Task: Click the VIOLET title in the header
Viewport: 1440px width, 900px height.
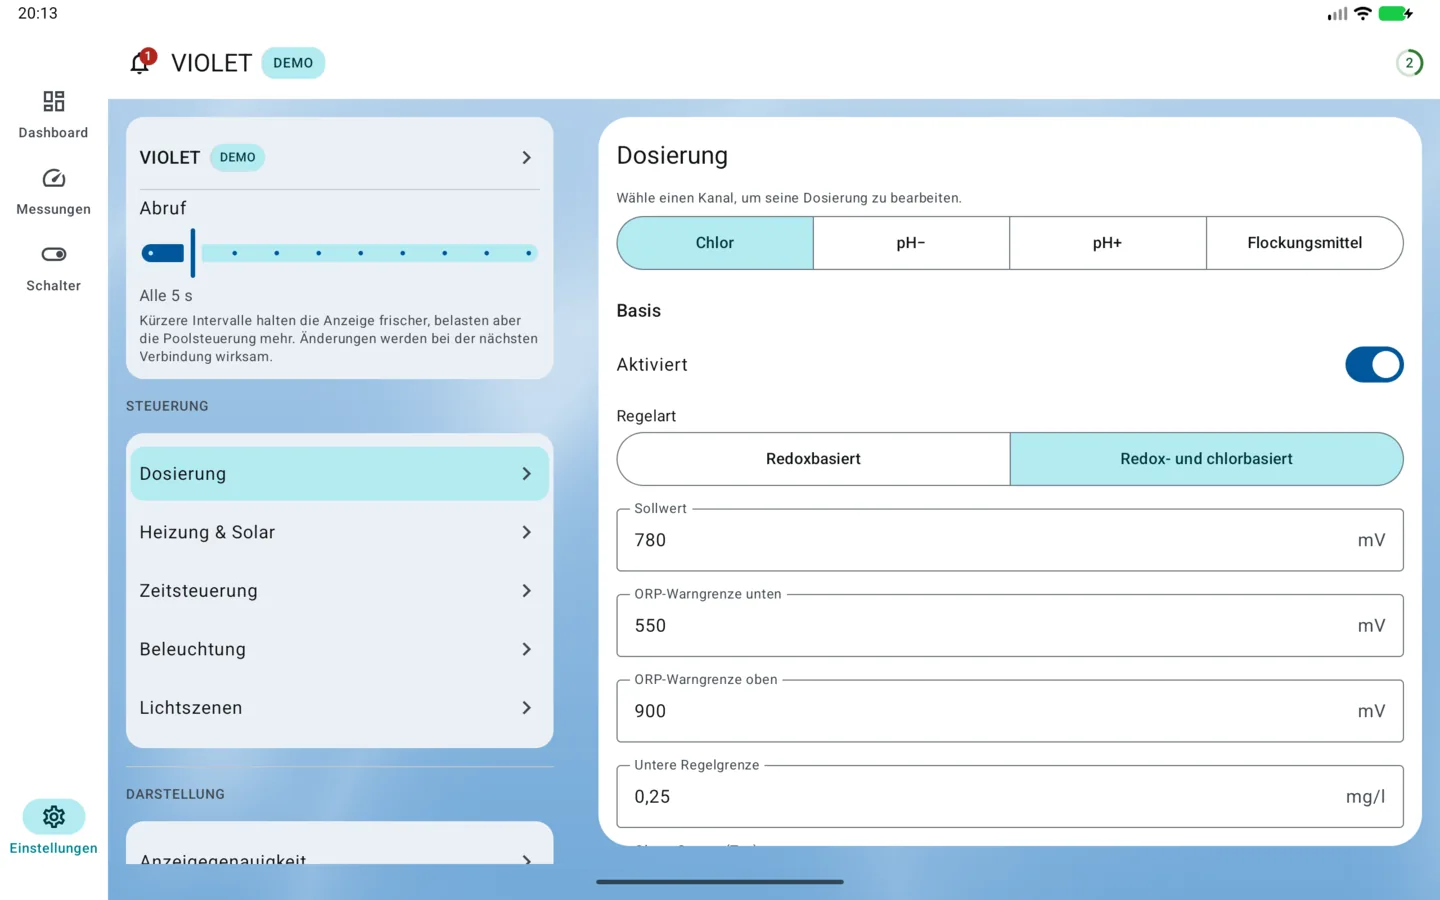Action: pyautogui.click(x=211, y=63)
